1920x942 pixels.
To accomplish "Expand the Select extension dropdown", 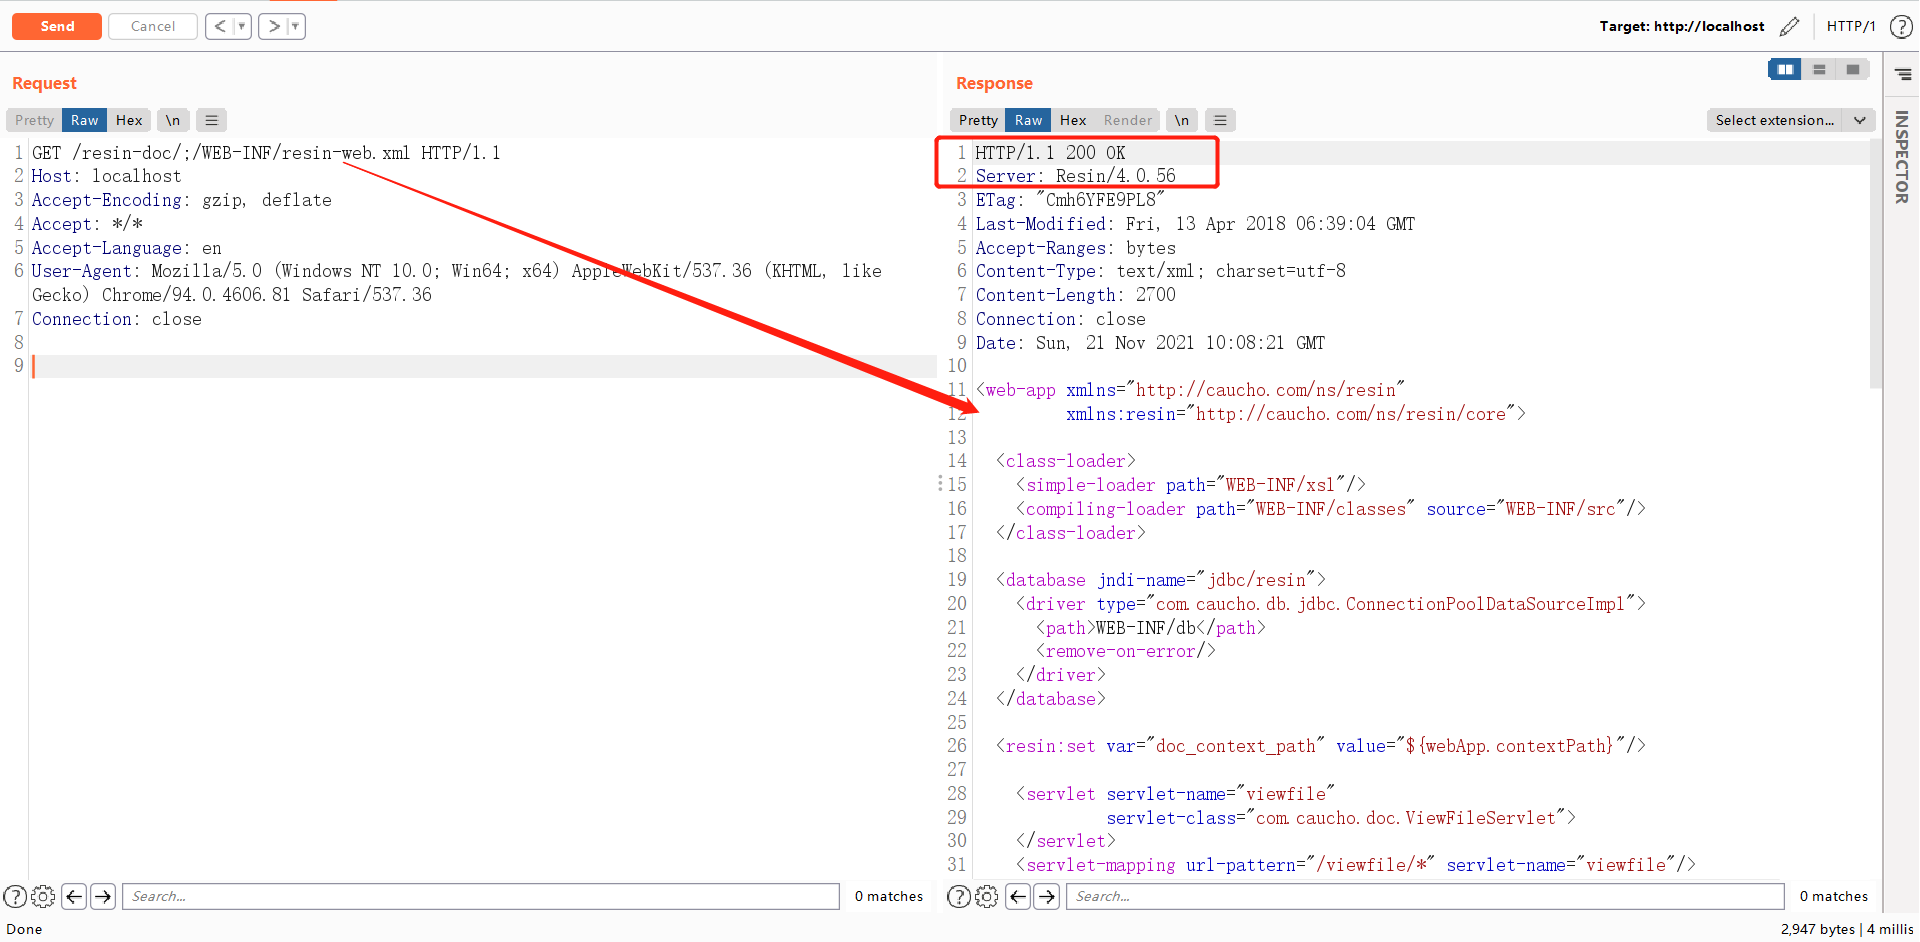I will [1859, 120].
